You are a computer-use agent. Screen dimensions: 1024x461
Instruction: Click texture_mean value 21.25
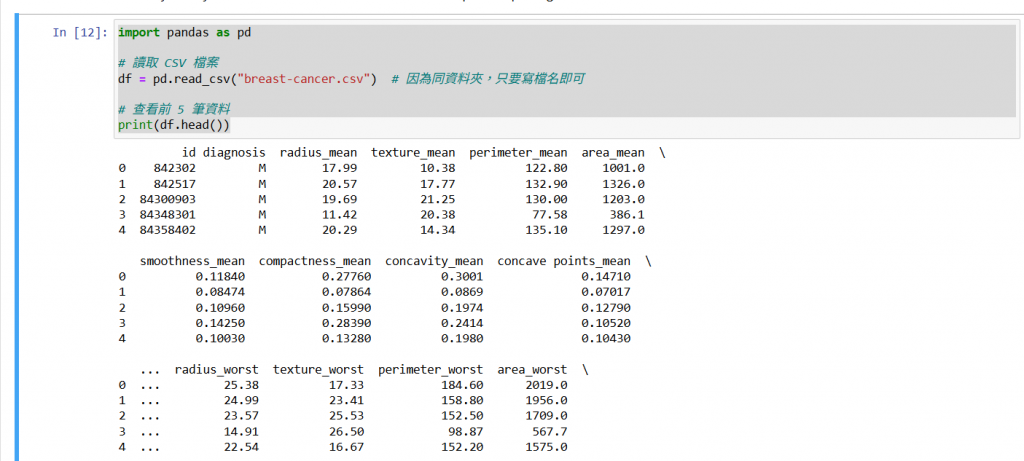tap(438, 199)
